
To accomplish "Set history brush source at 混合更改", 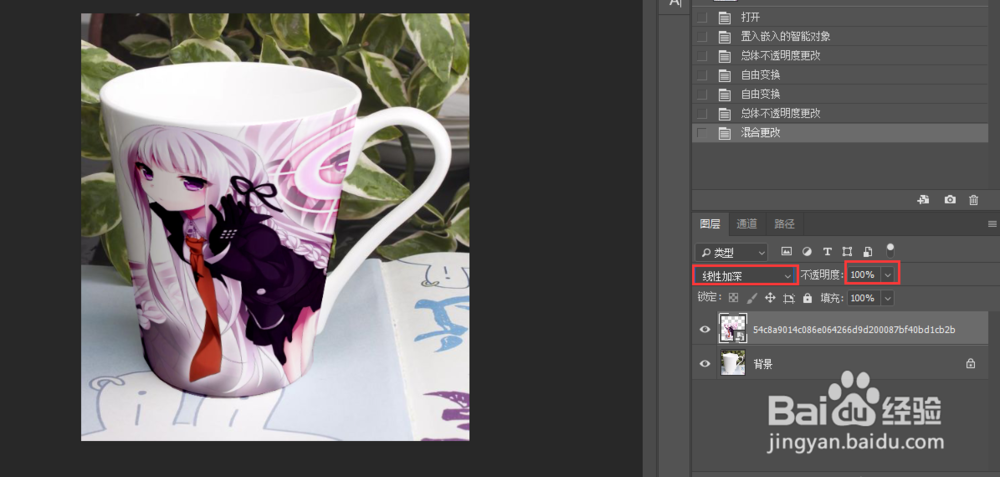I will pyautogui.click(x=702, y=133).
